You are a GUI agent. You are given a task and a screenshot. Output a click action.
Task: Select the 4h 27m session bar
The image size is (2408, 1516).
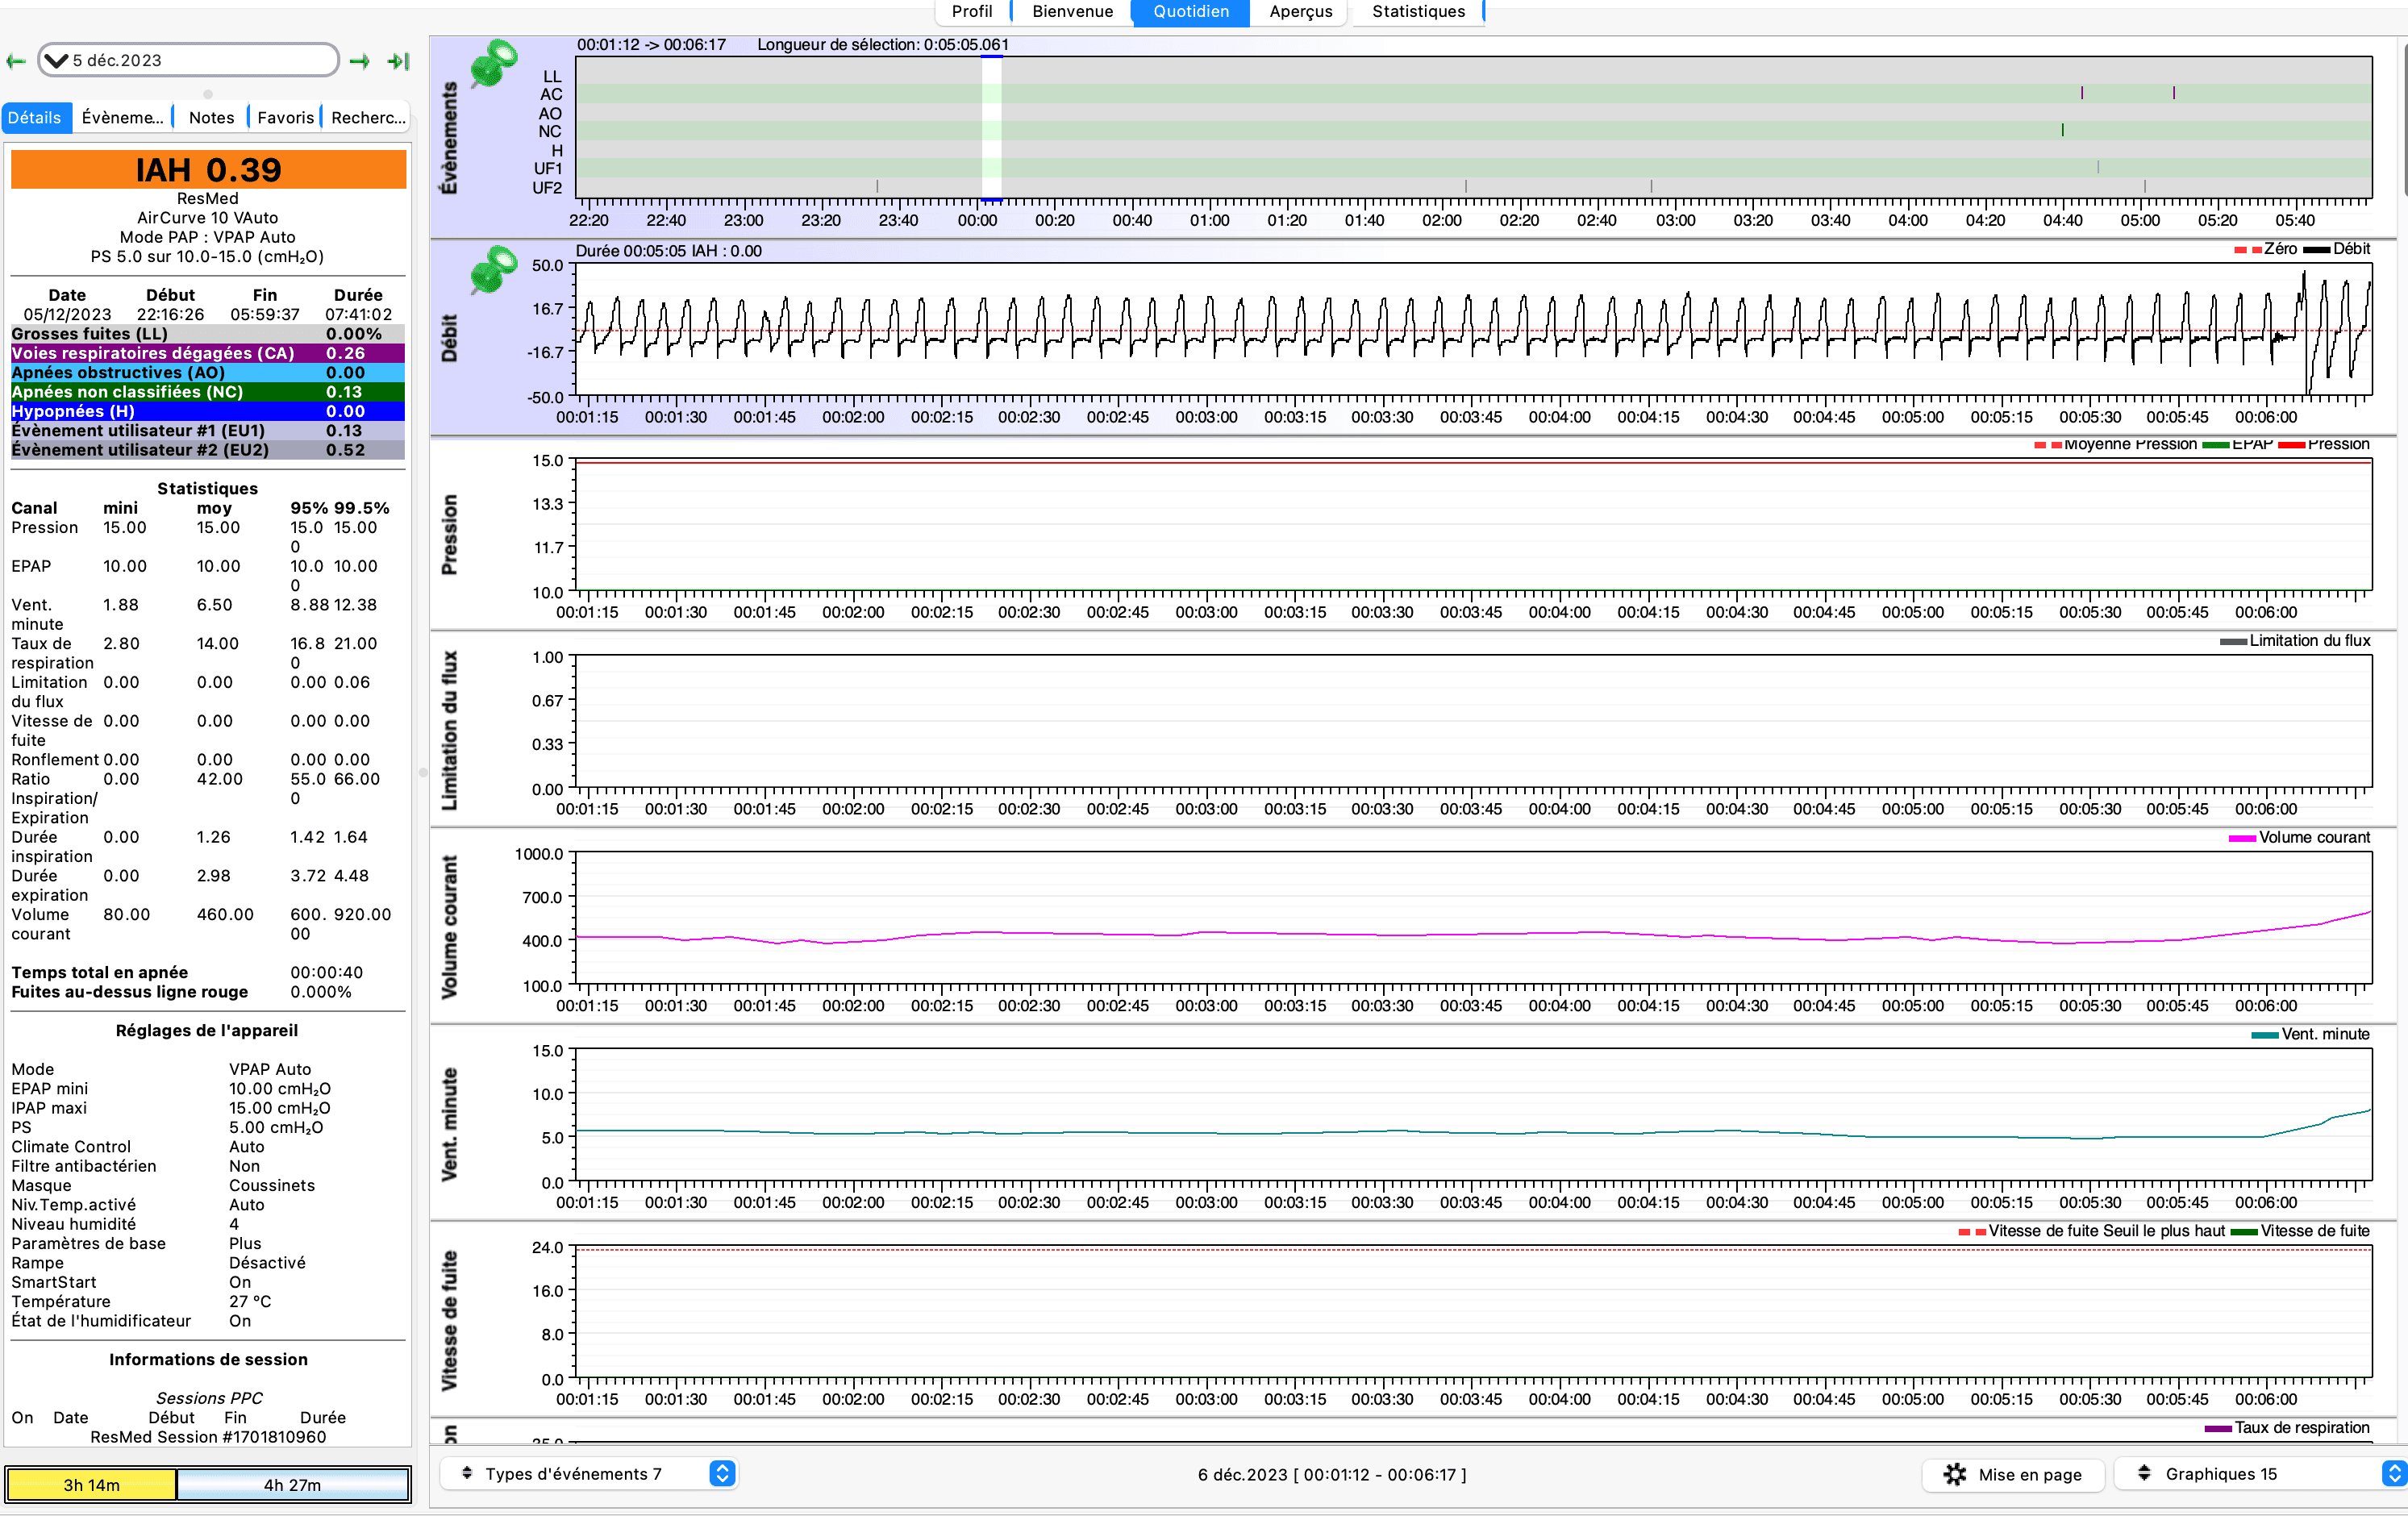[292, 1484]
